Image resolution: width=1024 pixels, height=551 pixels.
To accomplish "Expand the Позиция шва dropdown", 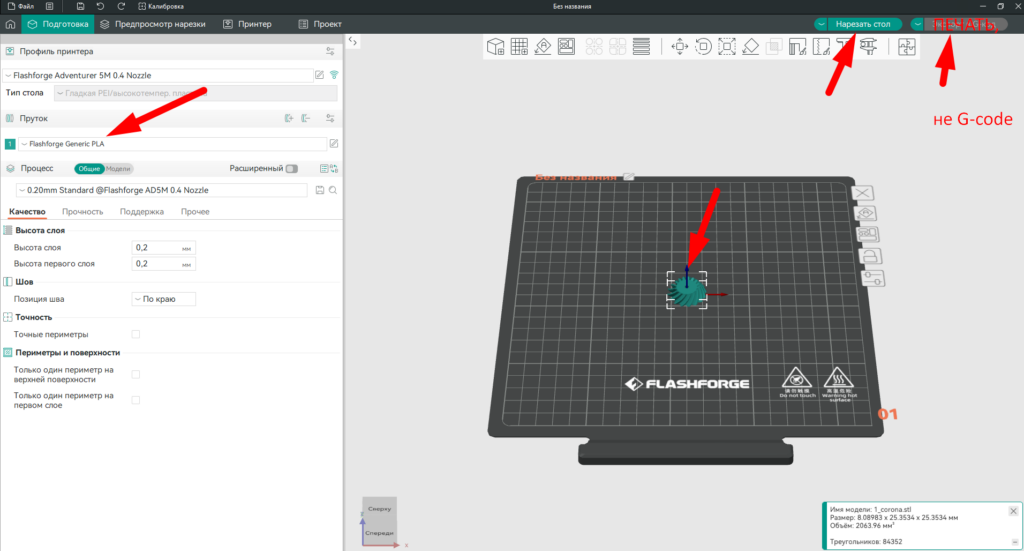I will [163, 298].
